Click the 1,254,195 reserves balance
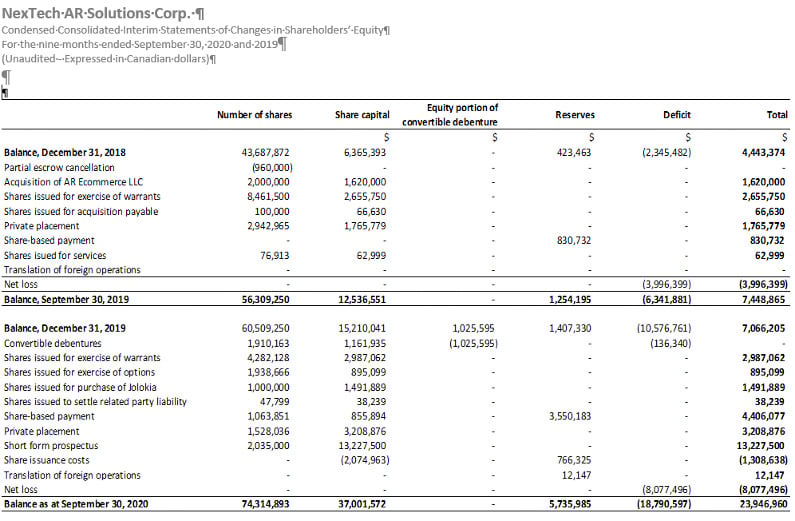Viewport: 795px width, 521px height. [x=570, y=300]
